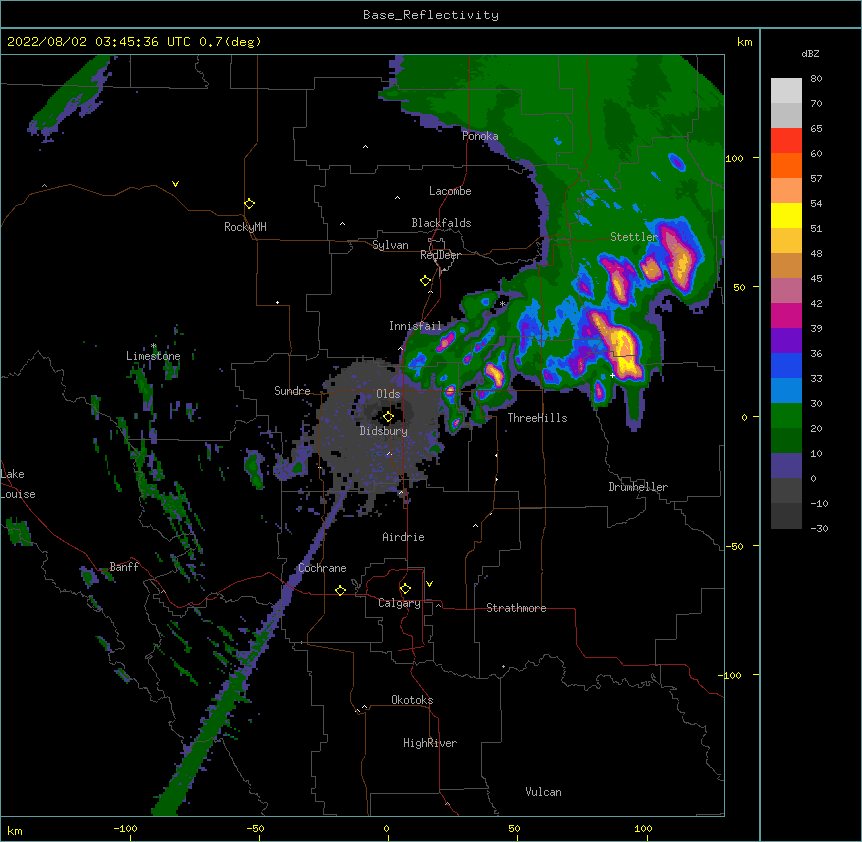Viewport: 862px width, 842px height.
Task: Click the Ponoka town label
Action: coord(480,136)
